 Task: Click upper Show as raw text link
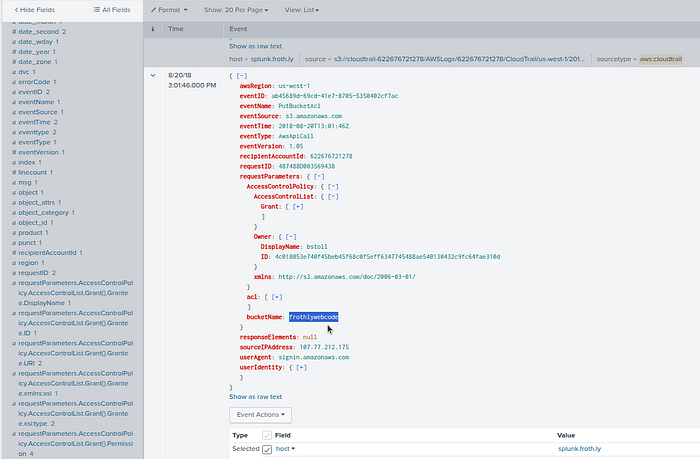click(x=256, y=46)
